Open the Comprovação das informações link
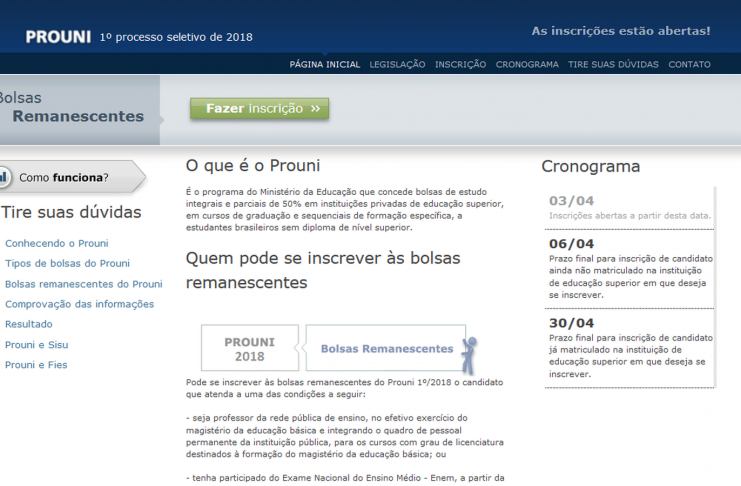This screenshot has height=486, width=741. 79,304
